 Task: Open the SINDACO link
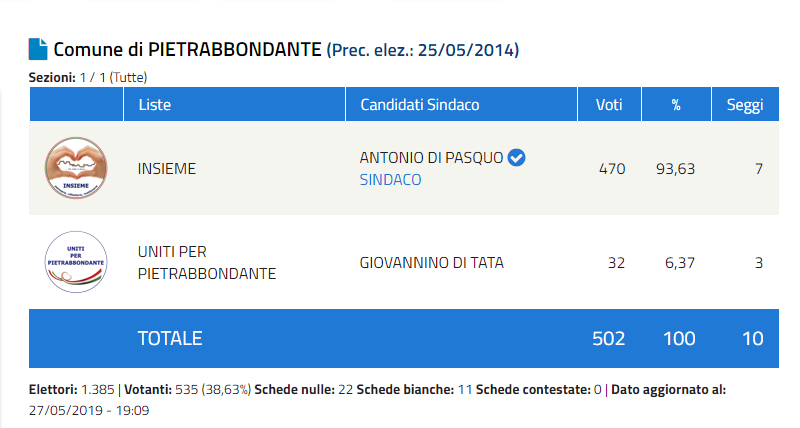tap(390, 180)
